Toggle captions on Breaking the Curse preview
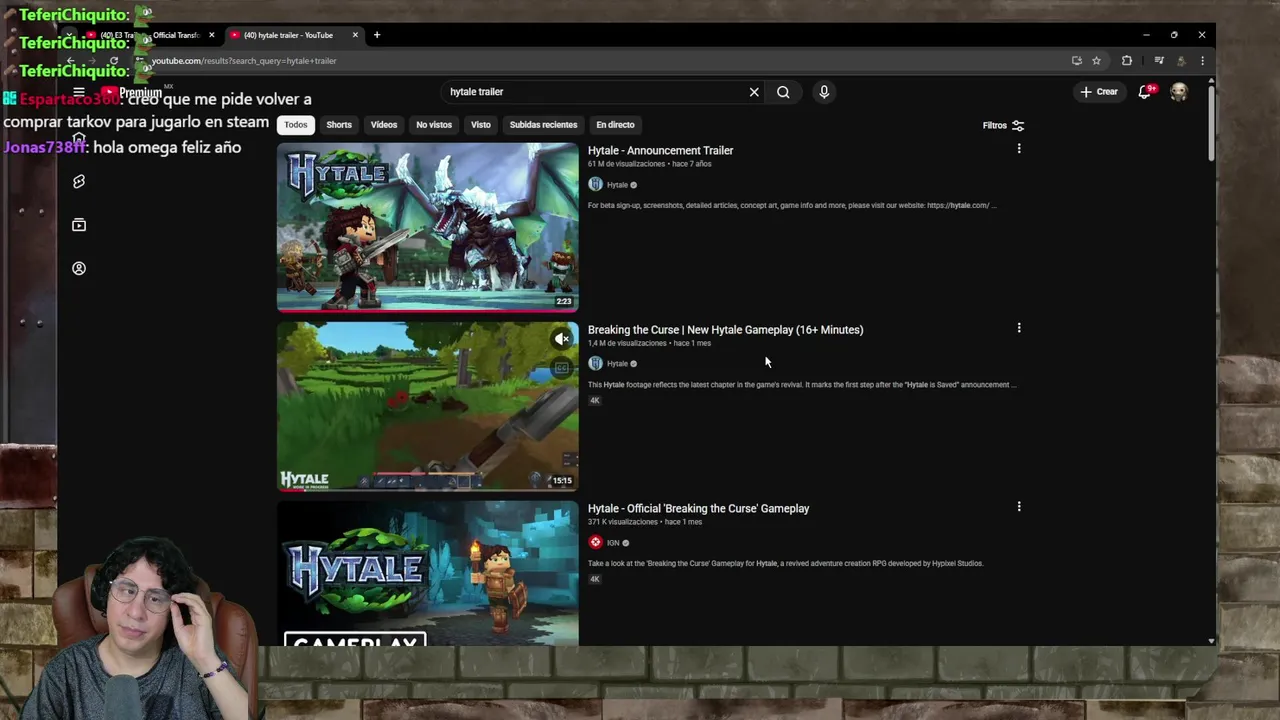Screen dimensions: 1280x720 click(561, 368)
